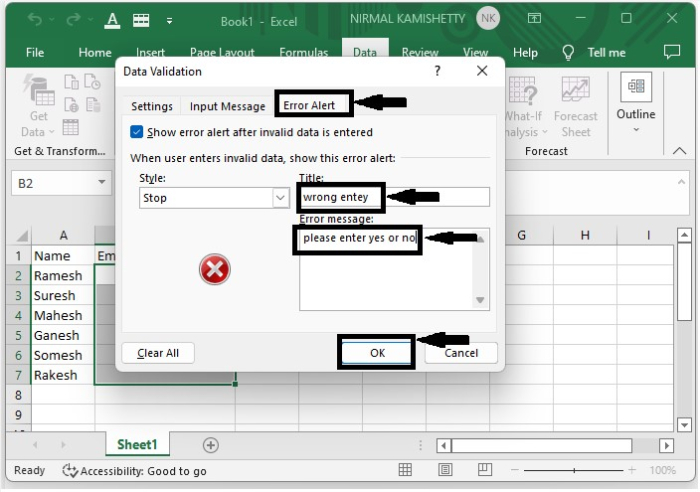Select the Error Alert tab
Viewport: 700px width, 492px height.
point(309,105)
